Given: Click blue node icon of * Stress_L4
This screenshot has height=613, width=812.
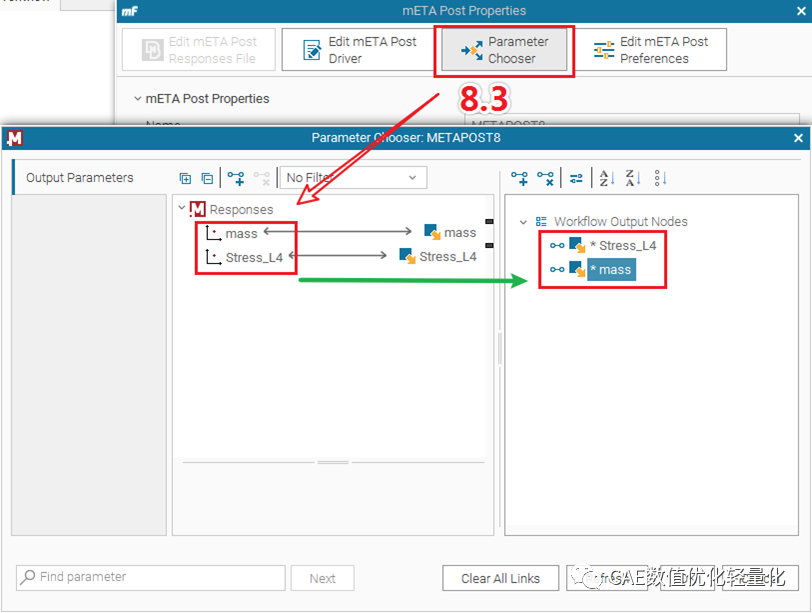Looking at the screenshot, I should coord(577,245).
